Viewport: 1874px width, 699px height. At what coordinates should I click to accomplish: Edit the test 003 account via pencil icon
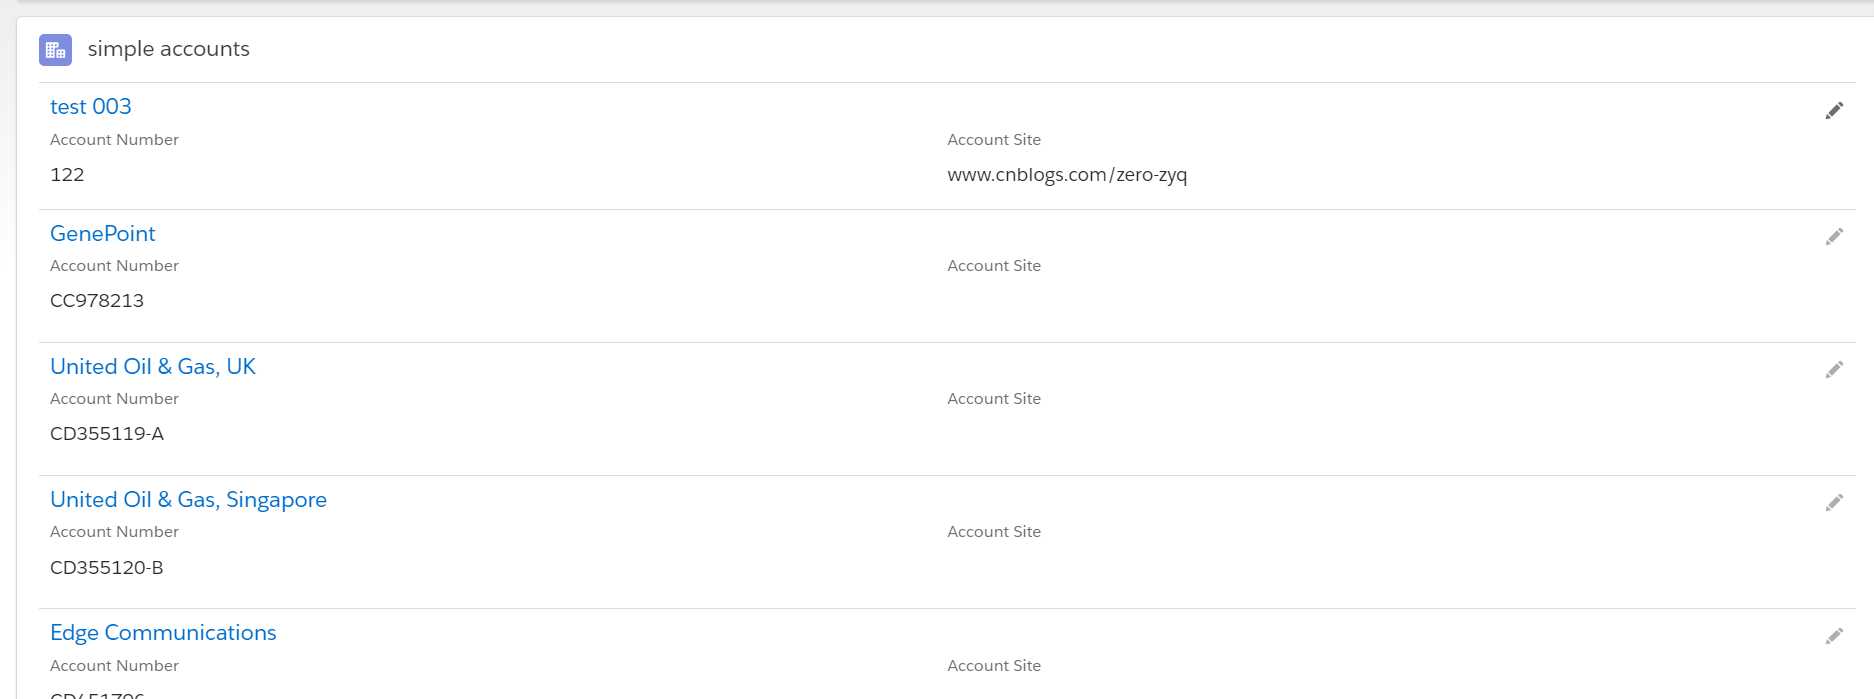(x=1834, y=111)
